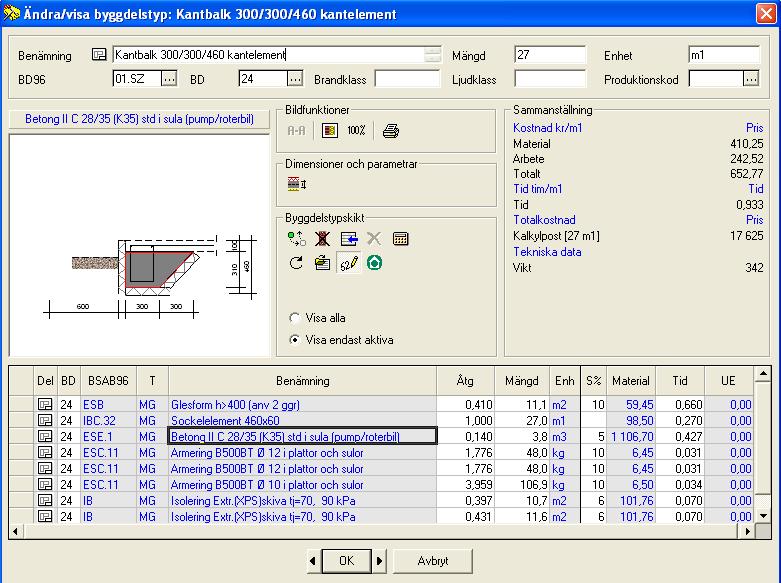Click the table's horizontal scroll right arrow
The height and width of the screenshot is (583, 781).
tap(747, 531)
